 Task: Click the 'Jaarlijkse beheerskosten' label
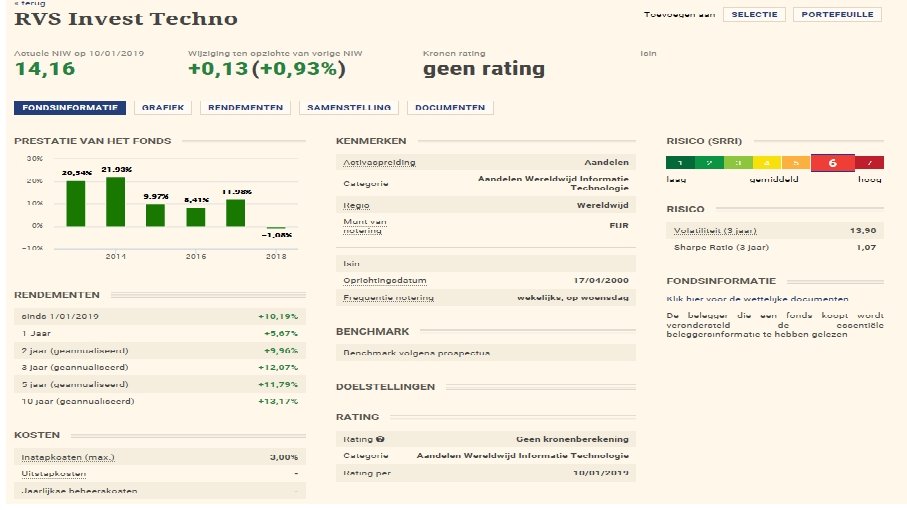[79, 491]
